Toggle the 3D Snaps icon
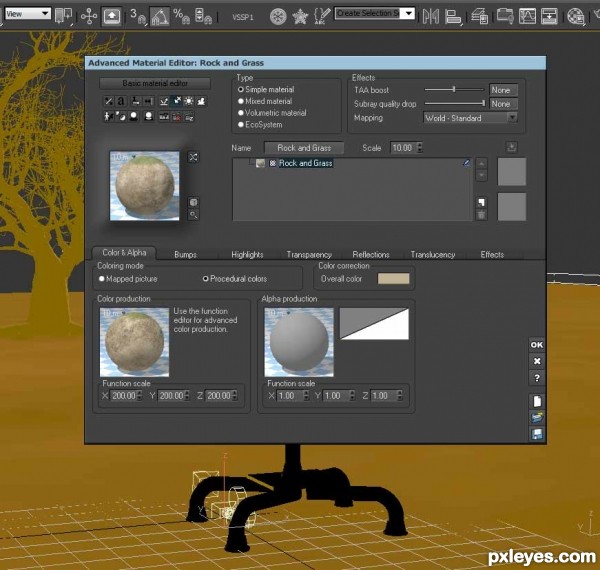The image size is (600, 570). tap(138, 16)
